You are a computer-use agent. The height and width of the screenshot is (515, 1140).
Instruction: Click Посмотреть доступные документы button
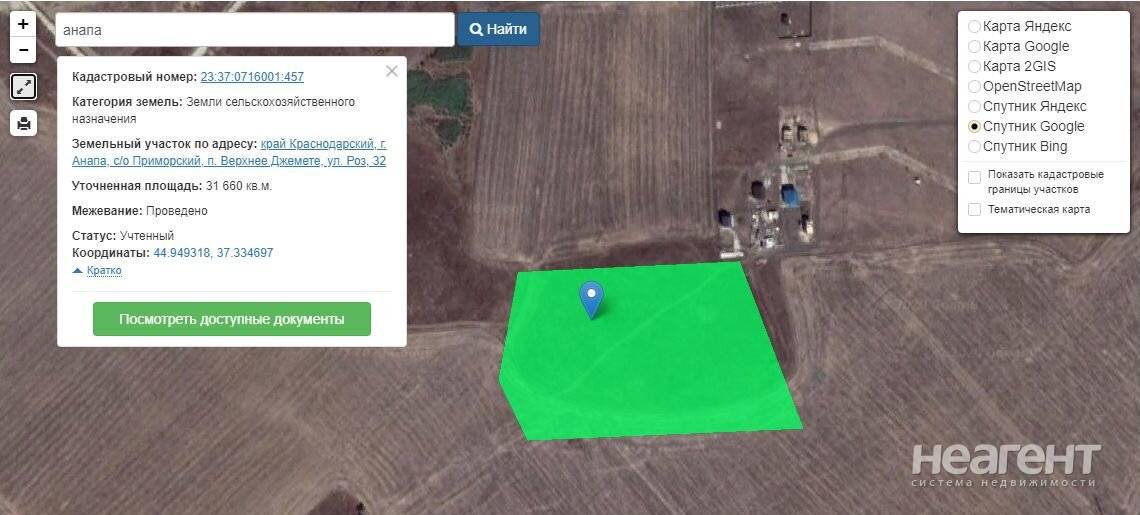tap(232, 319)
